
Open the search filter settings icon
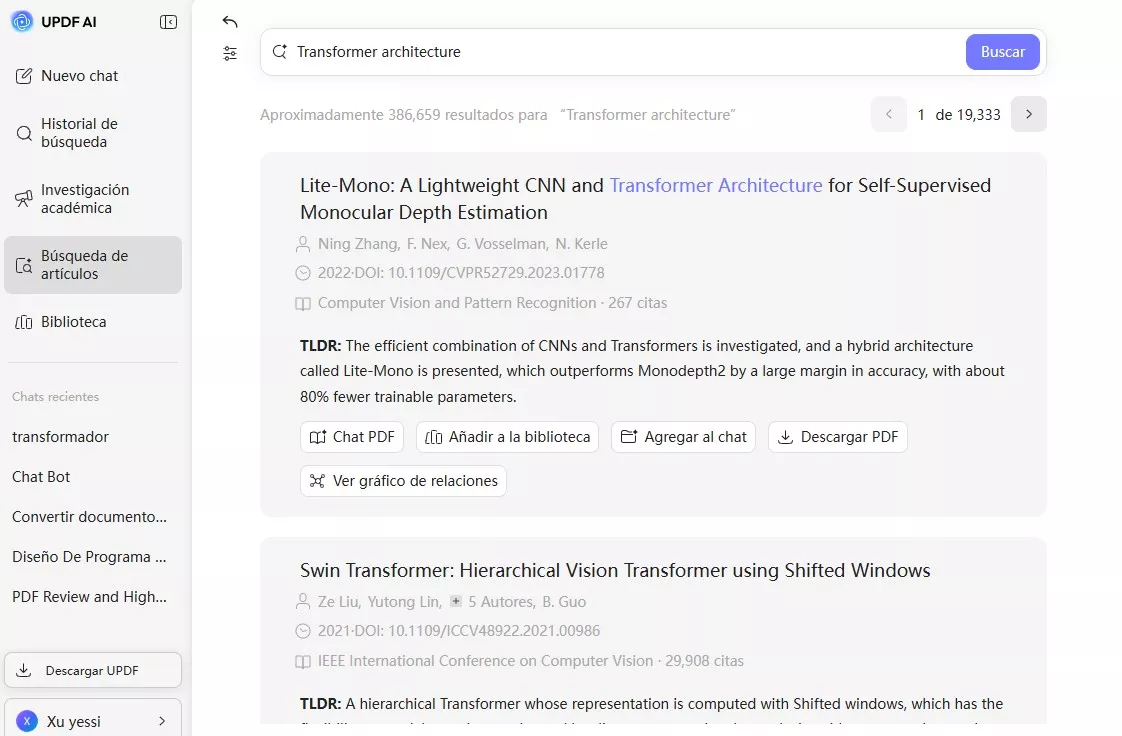230,54
